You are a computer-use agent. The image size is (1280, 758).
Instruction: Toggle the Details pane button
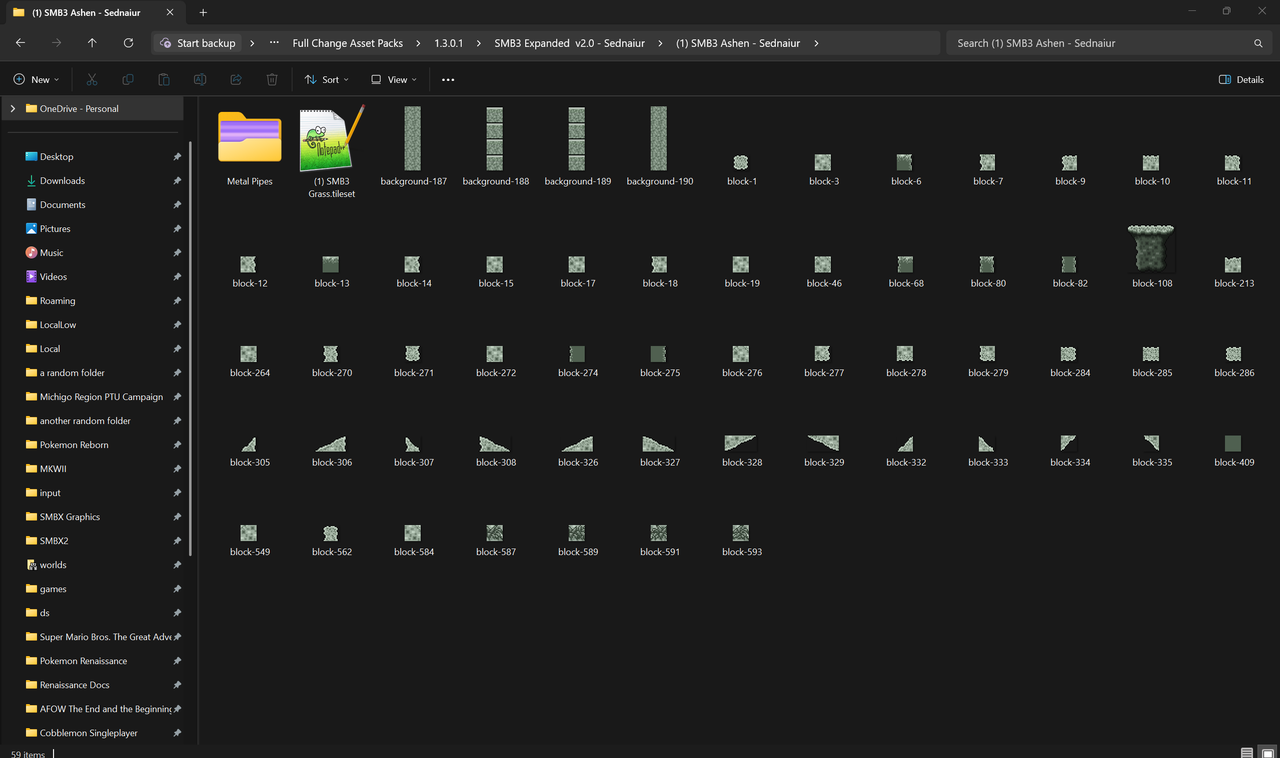tap(1241, 79)
